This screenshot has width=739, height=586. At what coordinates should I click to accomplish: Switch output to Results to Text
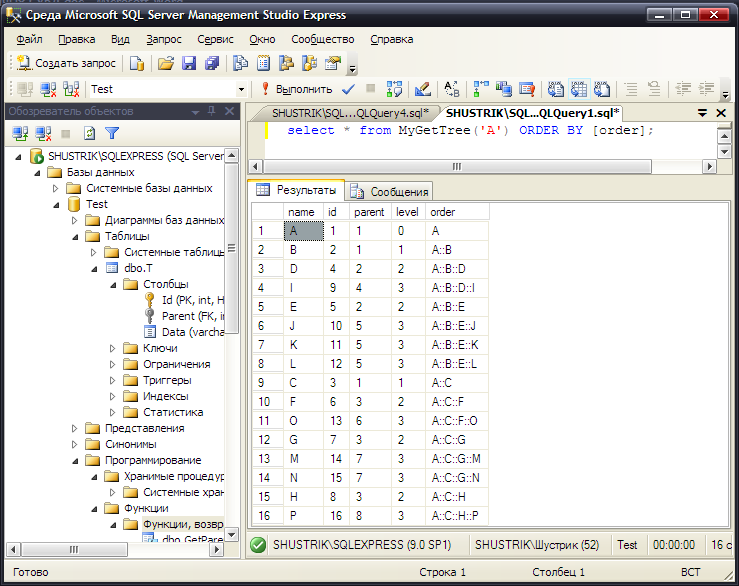click(556, 89)
